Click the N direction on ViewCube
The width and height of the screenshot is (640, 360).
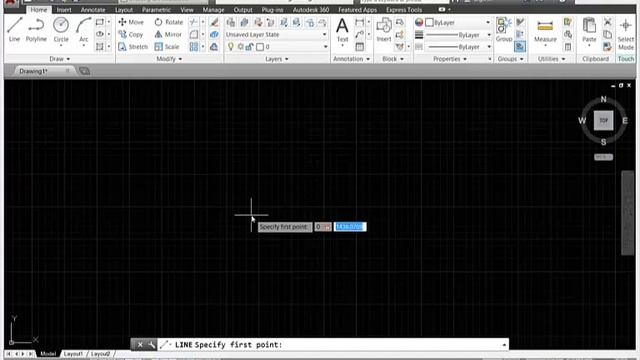603,99
